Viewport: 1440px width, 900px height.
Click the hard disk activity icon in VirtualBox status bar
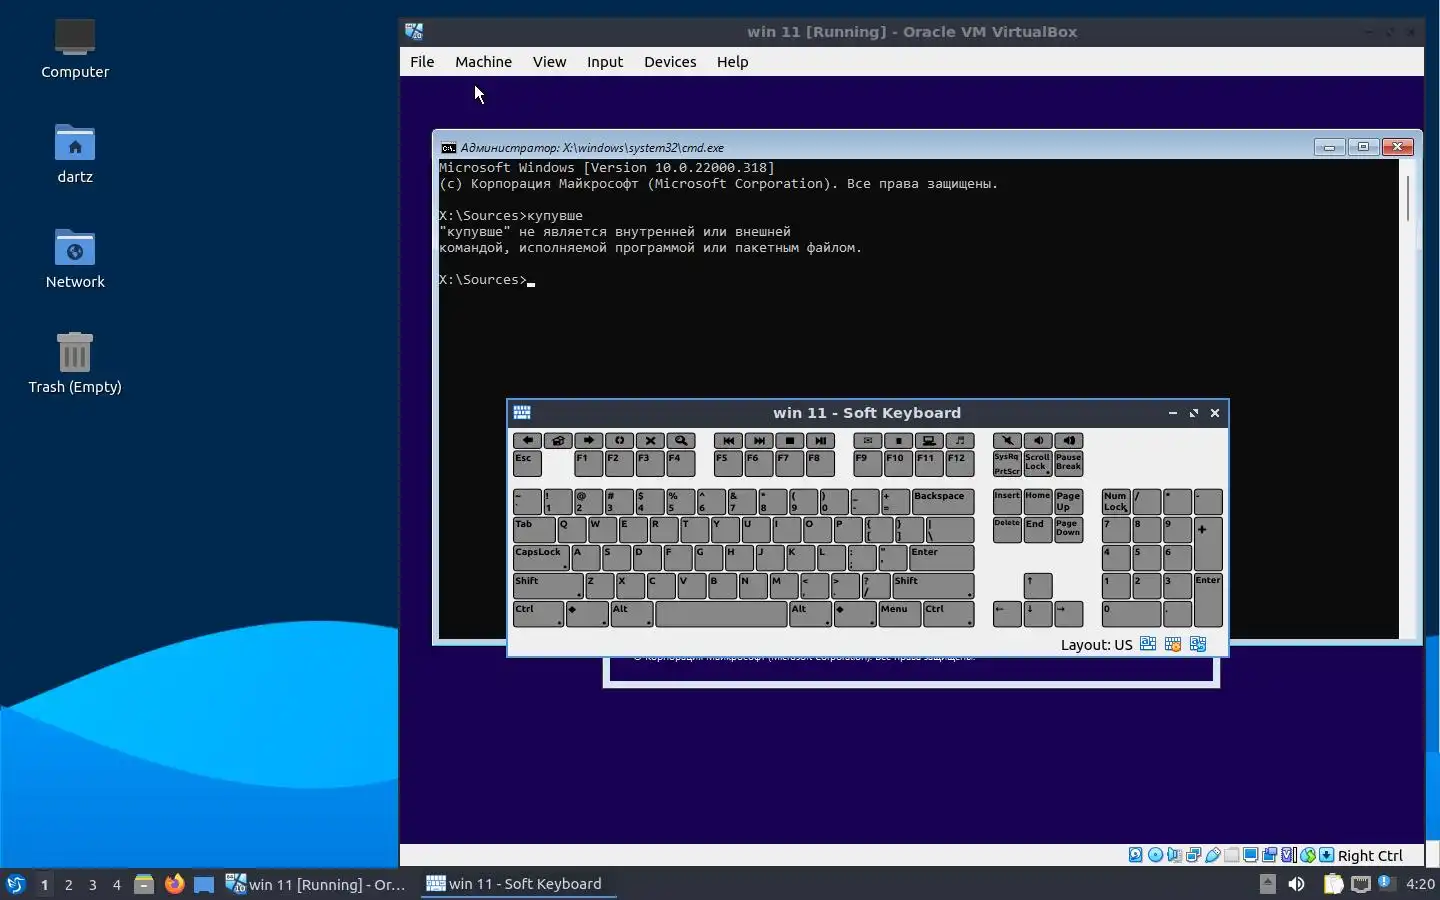pyautogui.click(x=1136, y=855)
